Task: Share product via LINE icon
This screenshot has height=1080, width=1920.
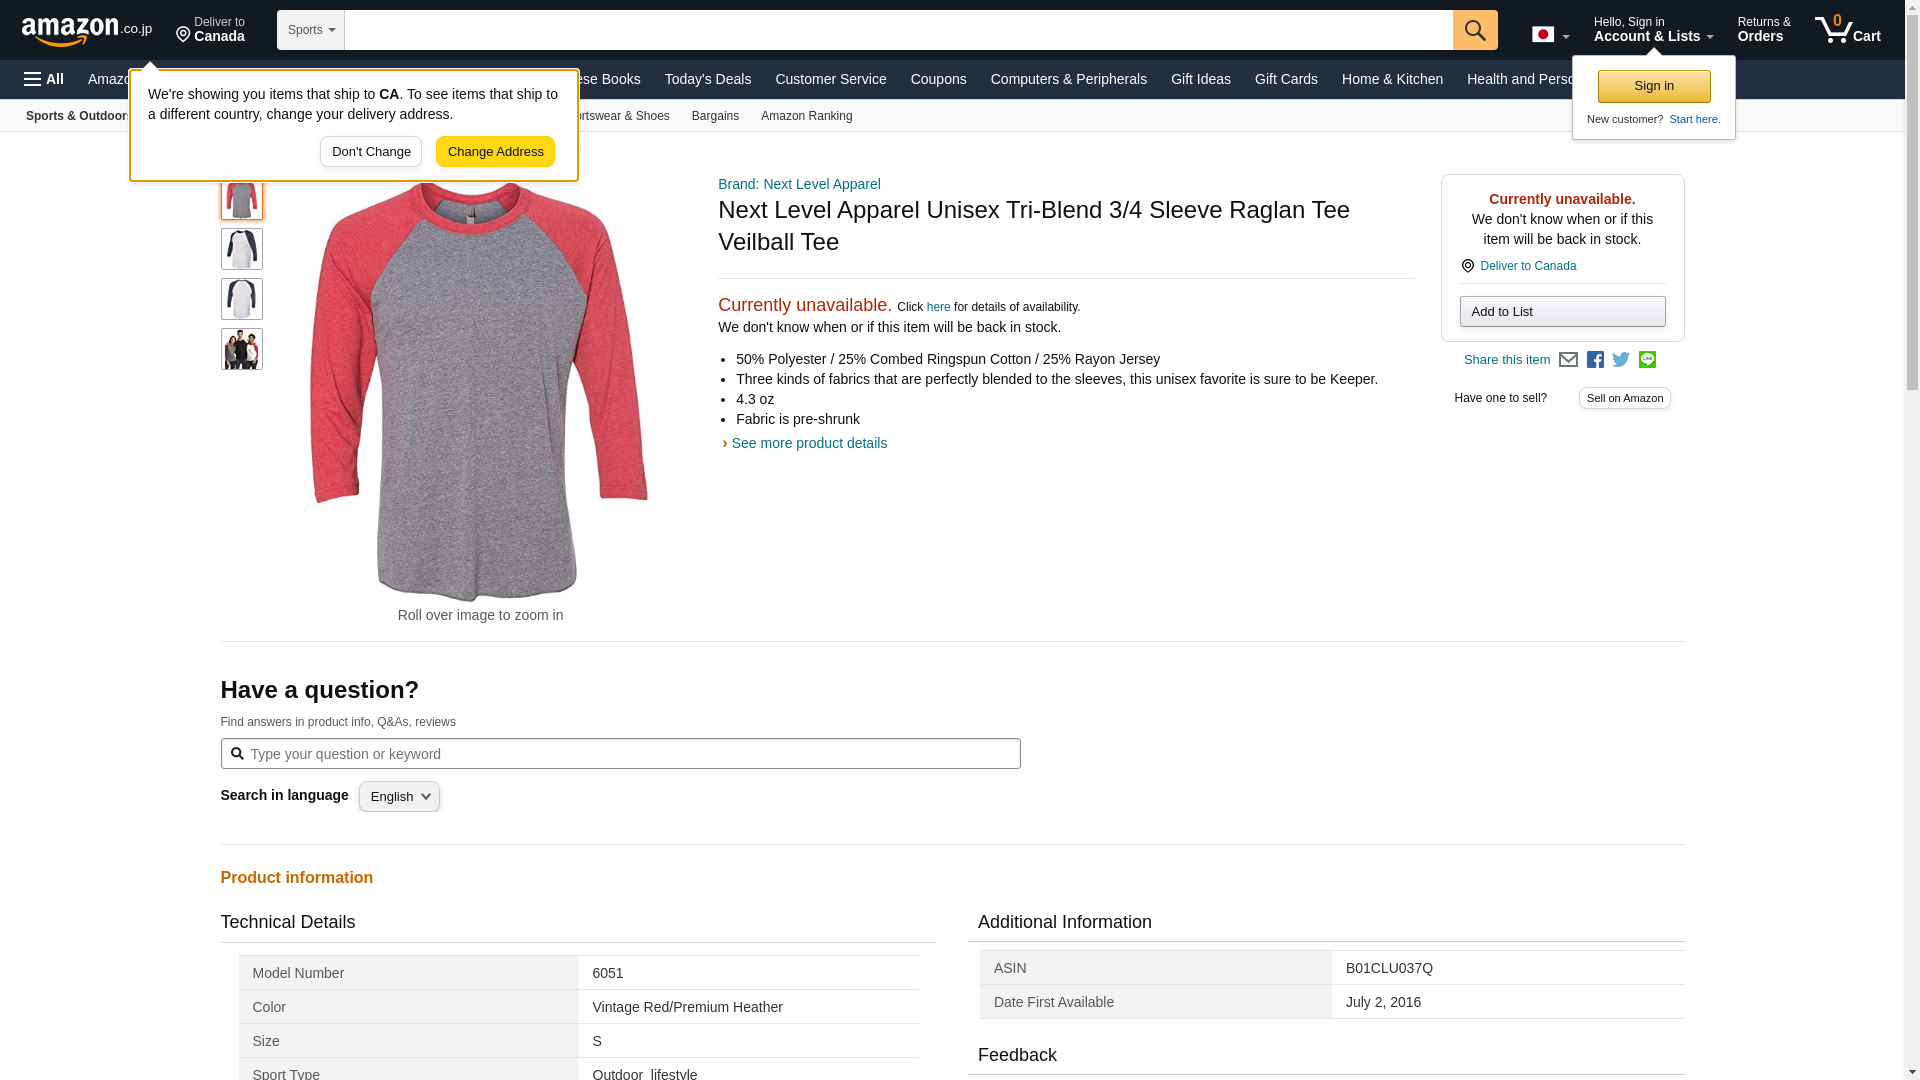Action: tap(1647, 360)
